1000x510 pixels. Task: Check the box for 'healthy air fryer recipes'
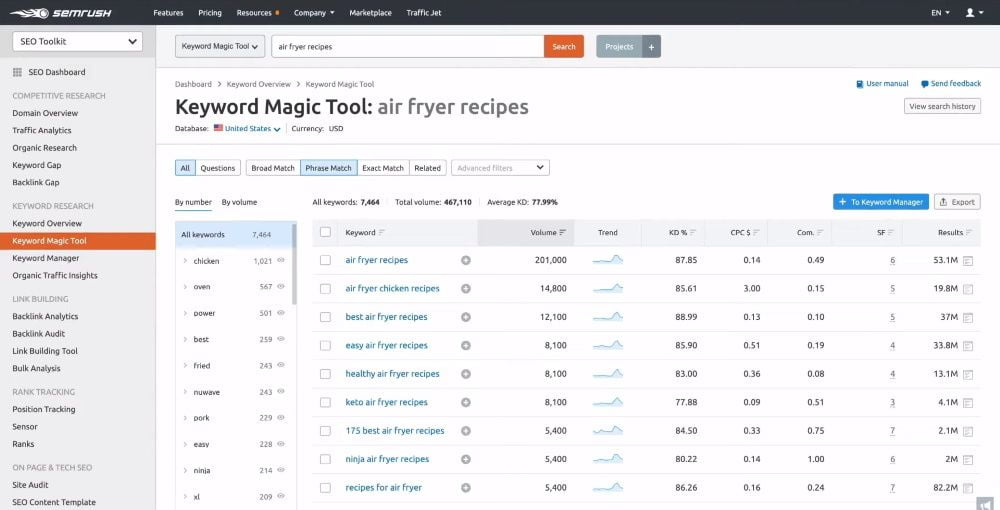click(325, 374)
